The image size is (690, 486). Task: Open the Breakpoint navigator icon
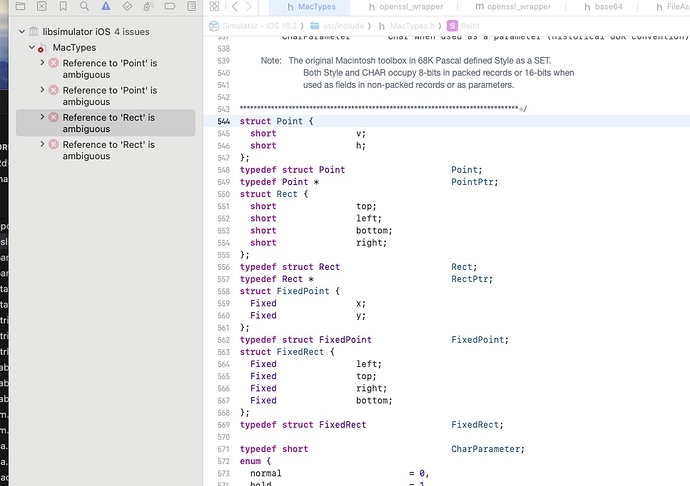point(170,6)
